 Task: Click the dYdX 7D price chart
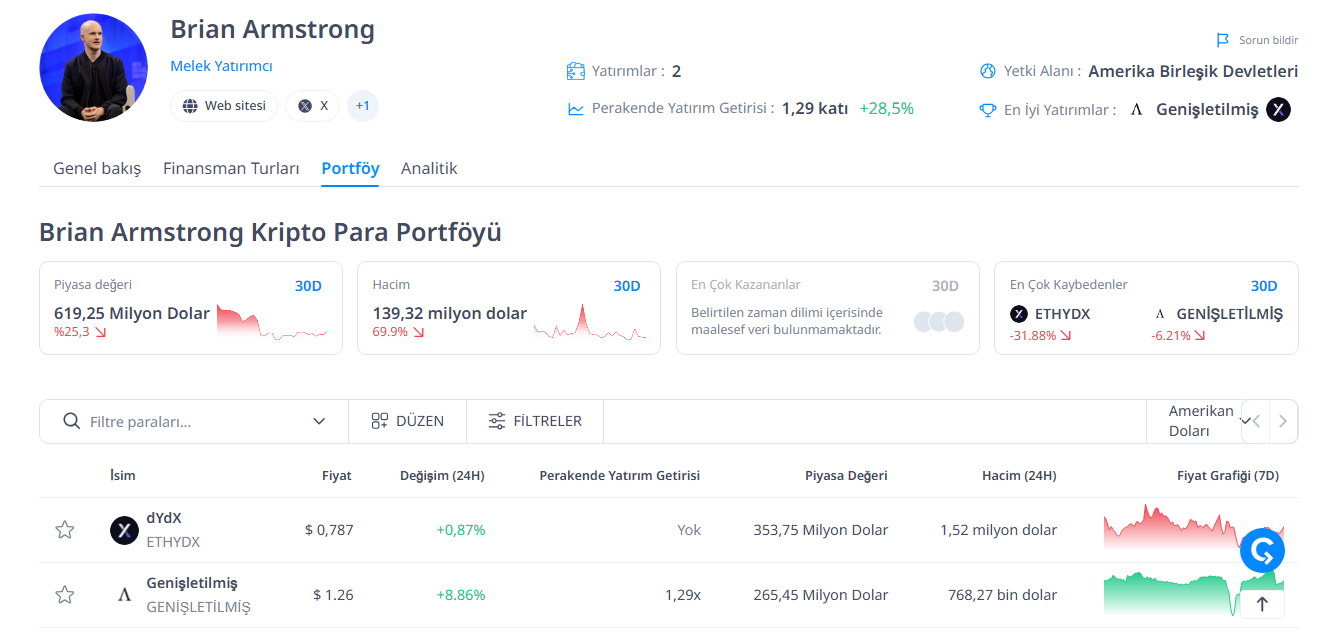pos(1193,528)
